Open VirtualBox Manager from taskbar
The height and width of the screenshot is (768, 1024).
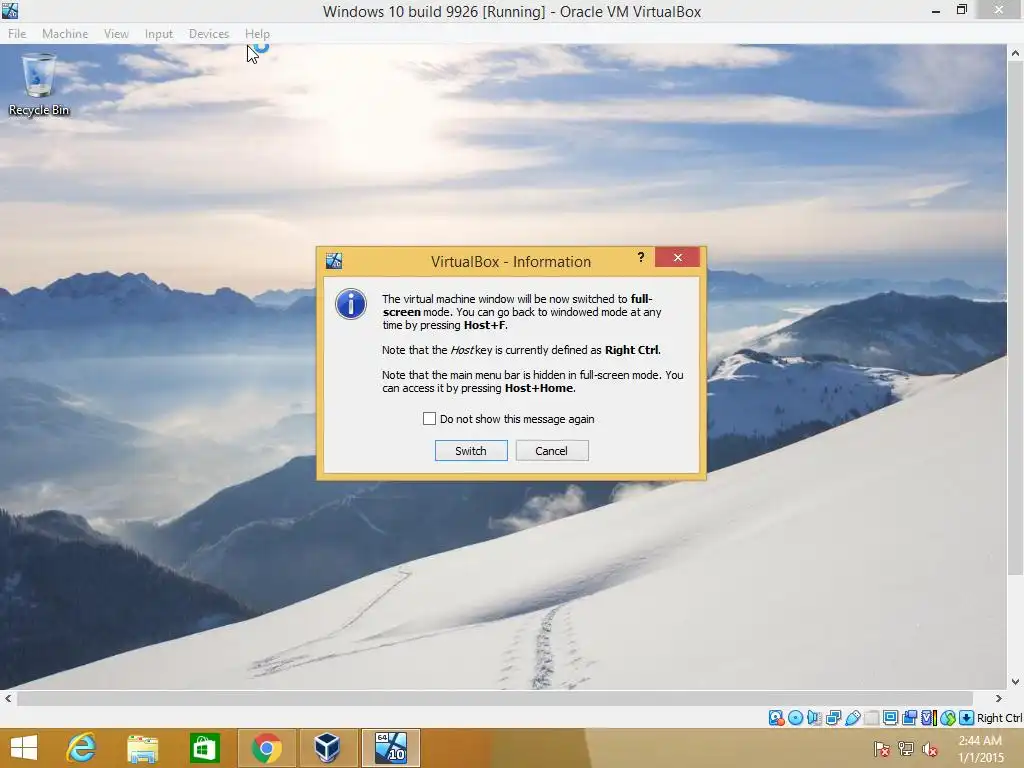(327, 748)
